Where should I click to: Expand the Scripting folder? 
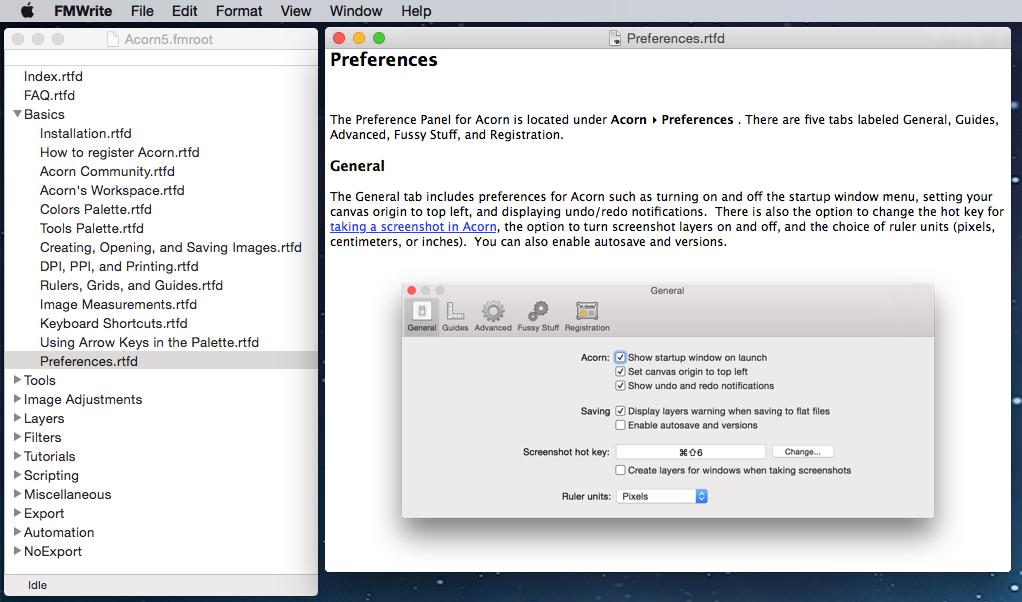pos(18,475)
